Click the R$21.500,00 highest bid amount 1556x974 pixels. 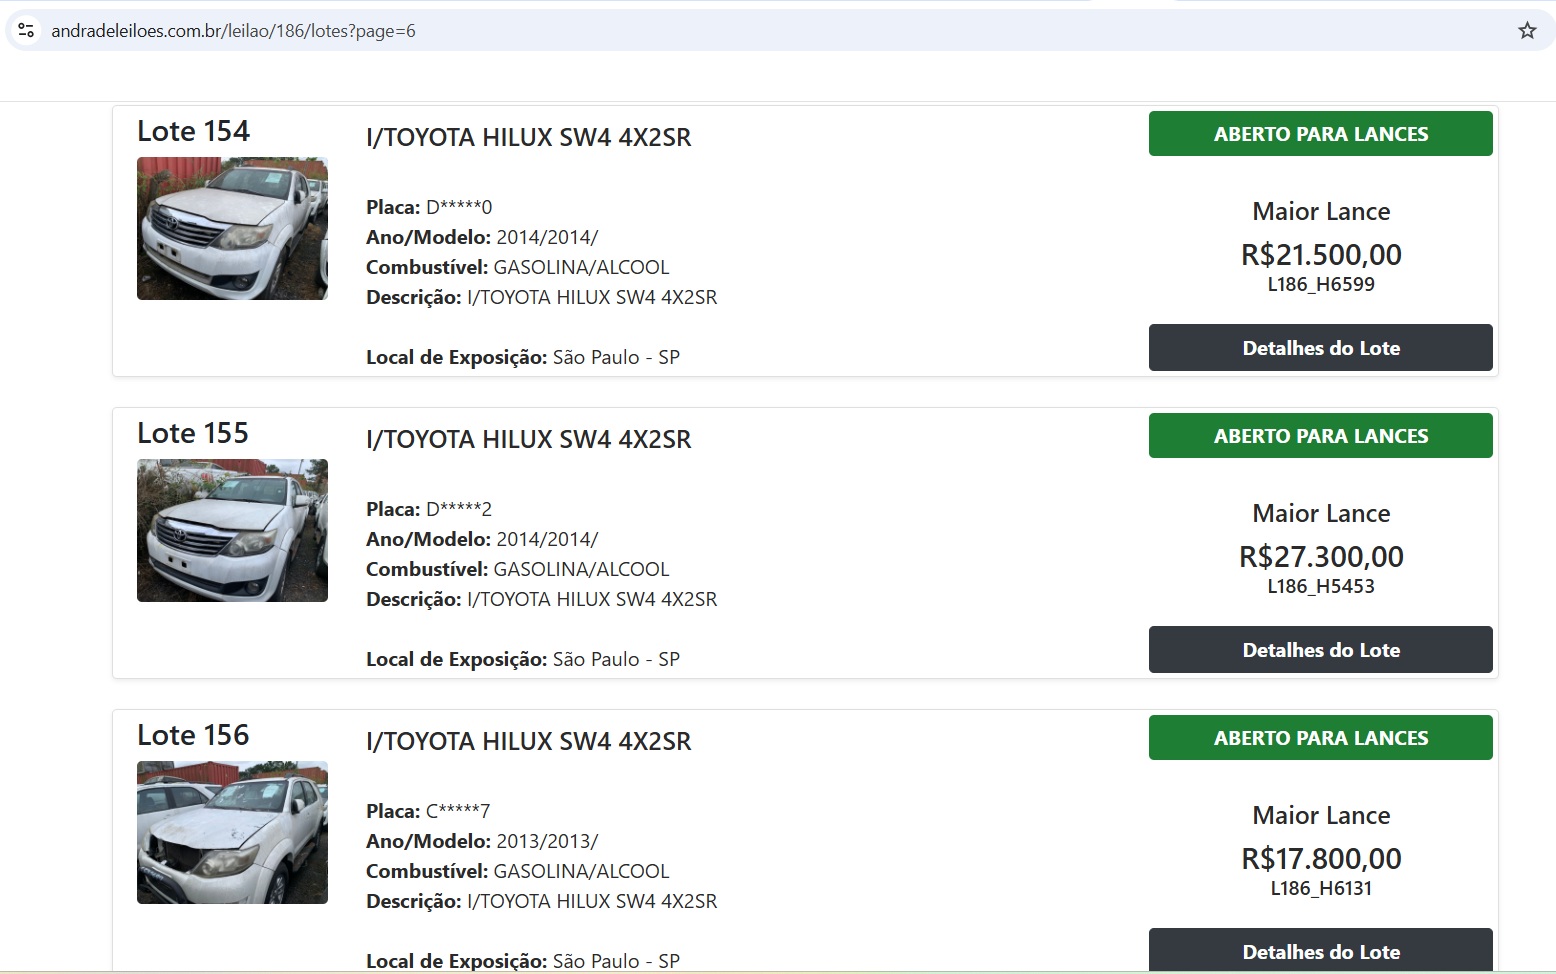pos(1320,255)
